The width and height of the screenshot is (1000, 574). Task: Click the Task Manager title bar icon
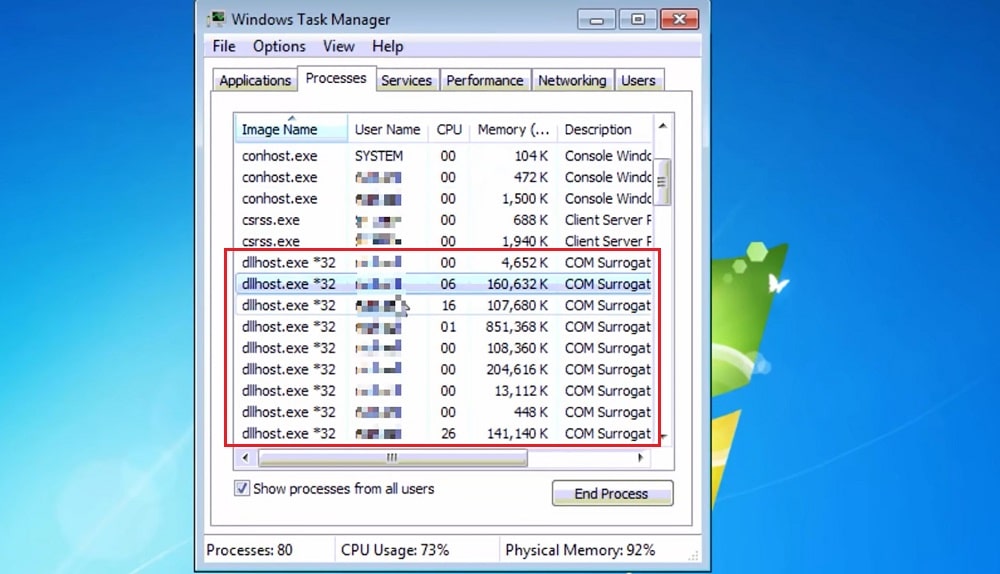coord(217,19)
